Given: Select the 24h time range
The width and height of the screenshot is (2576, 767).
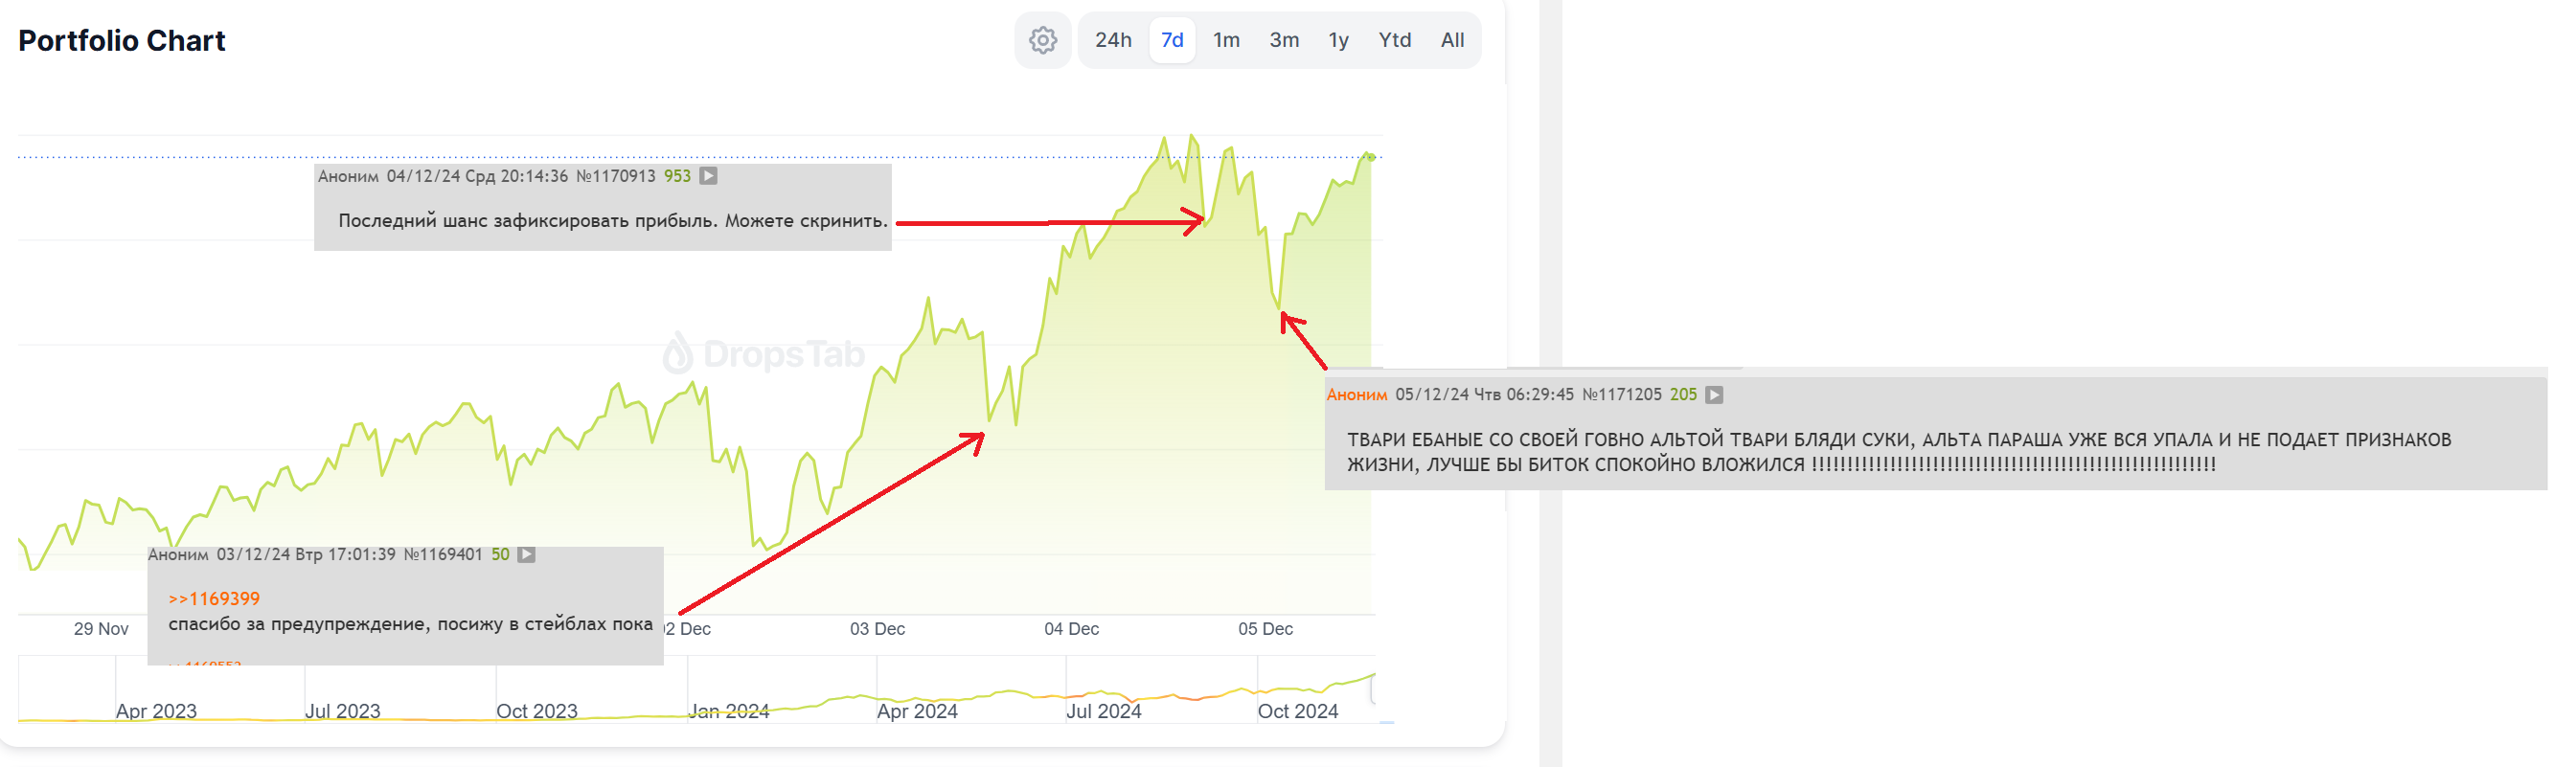Looking at the screenshot, I should pyautogui.click(x=1113, y=40).
